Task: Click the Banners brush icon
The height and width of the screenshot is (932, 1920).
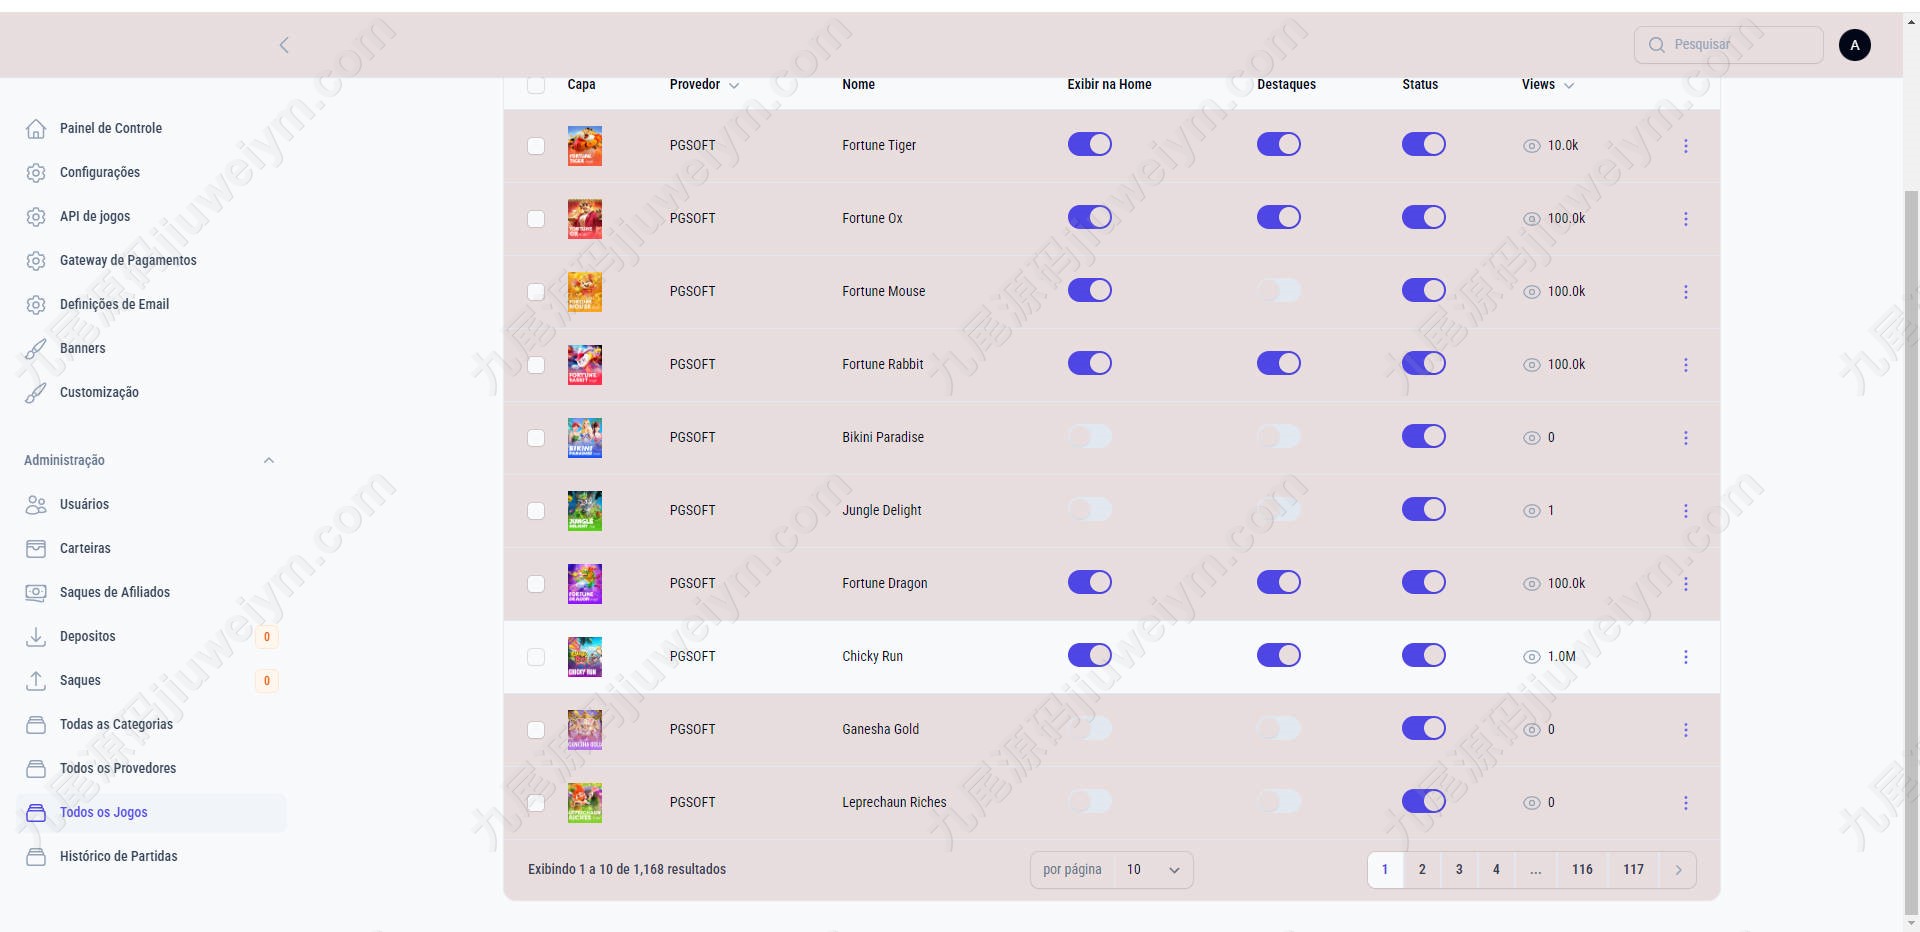Action: (x=36, y=349)
